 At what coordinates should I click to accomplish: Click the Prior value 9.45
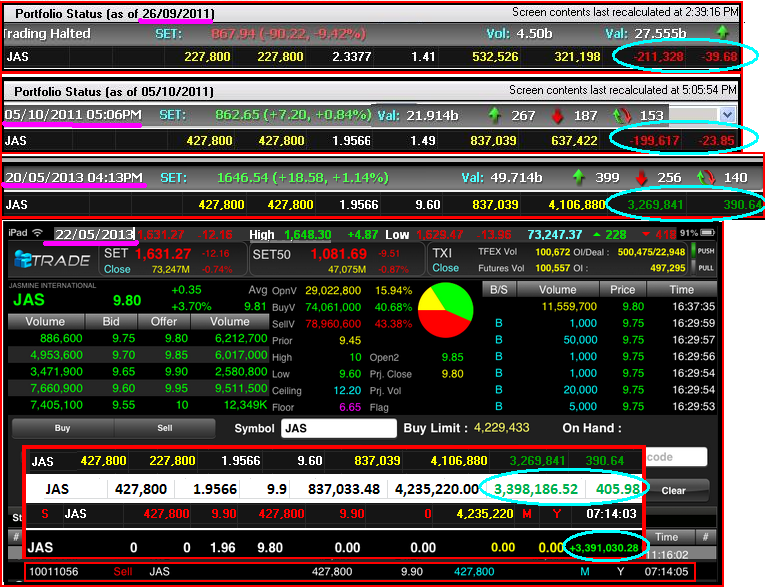pos(350,340)
